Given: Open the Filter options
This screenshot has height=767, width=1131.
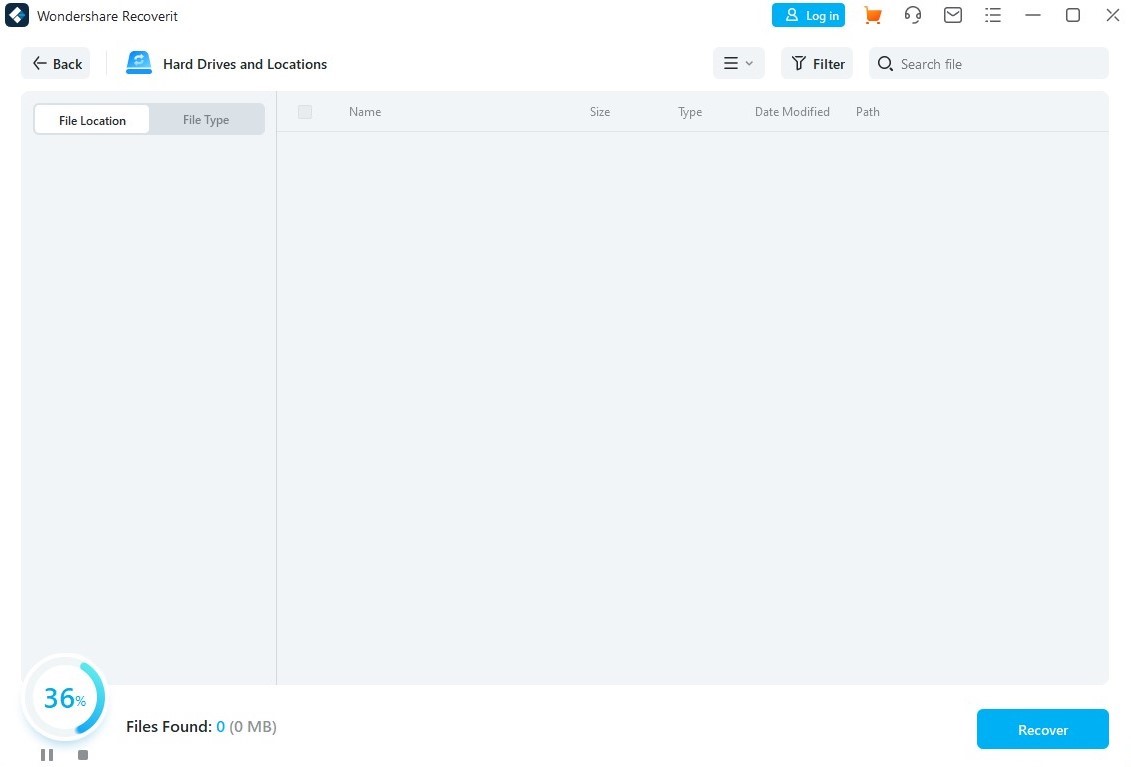Looking at the screenshot, I should click(817, 63).
